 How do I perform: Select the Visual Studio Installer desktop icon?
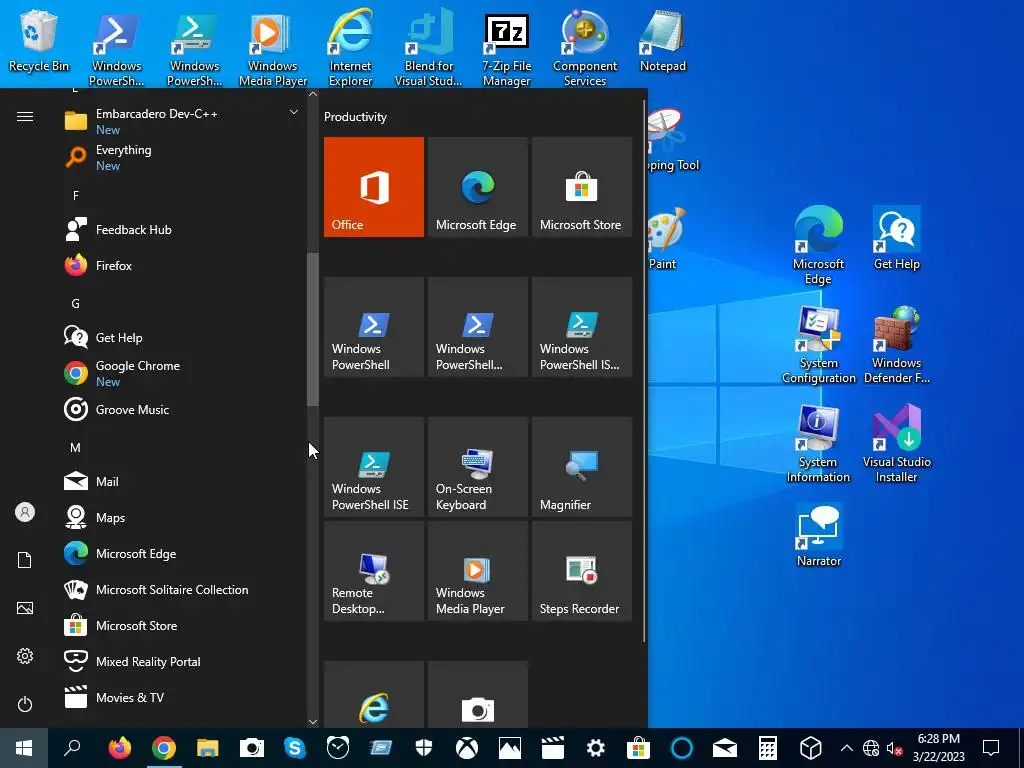897,444
